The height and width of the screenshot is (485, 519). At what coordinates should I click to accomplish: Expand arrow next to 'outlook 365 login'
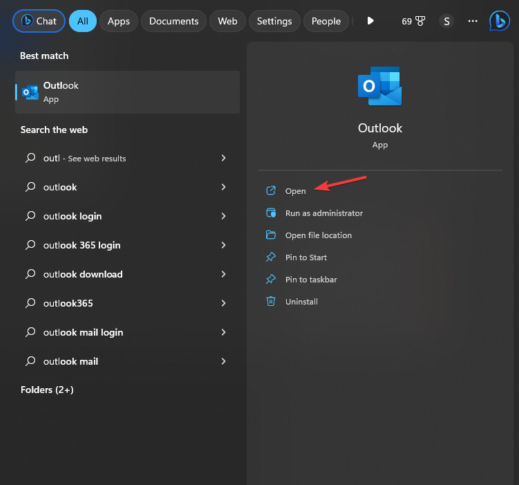pos(223,245)
